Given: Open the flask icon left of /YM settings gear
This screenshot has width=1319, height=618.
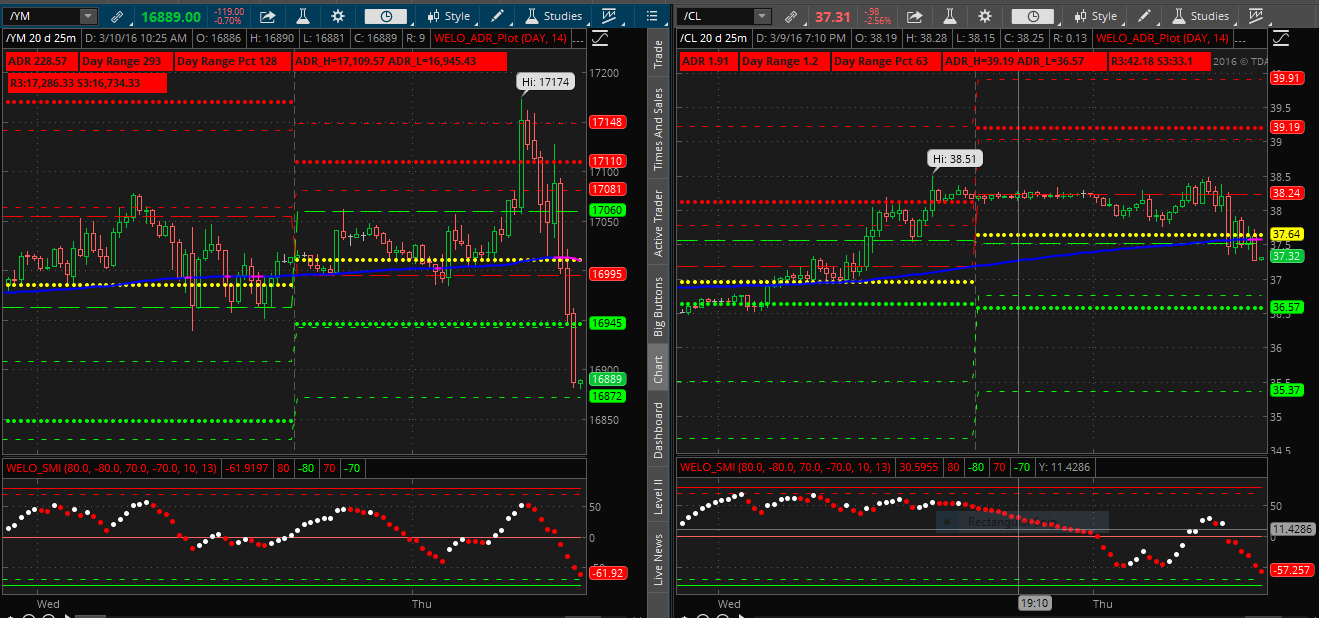Looking at the screenshot, I should (303, 17).
